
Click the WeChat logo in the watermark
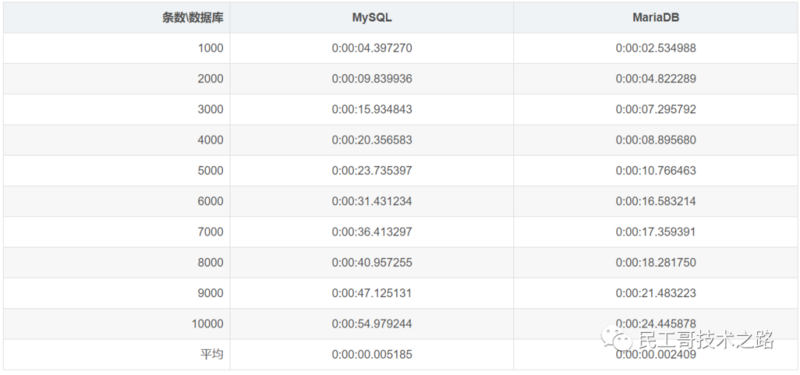[x=617, y=339]
